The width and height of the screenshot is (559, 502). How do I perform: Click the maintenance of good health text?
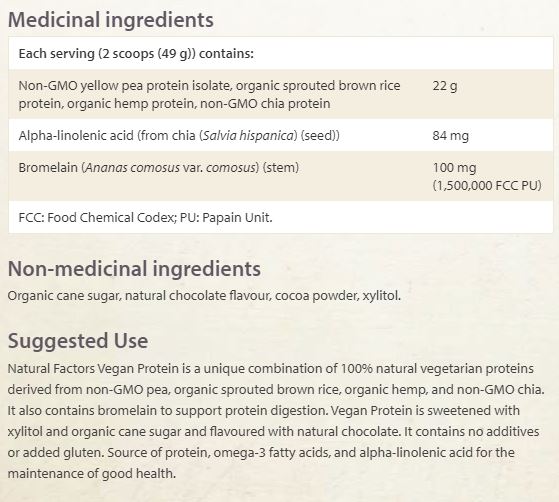[x=92, y=473]
